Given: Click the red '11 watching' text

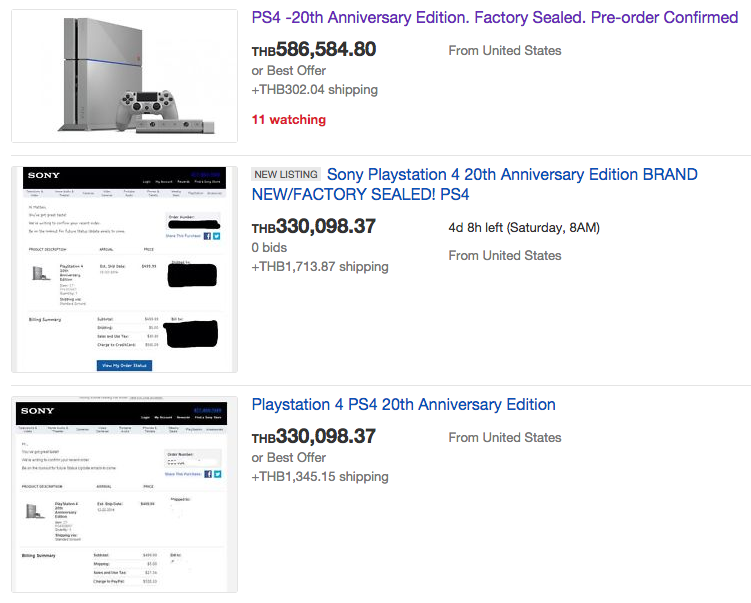Looking at the screenshot, I should (288, 119).
